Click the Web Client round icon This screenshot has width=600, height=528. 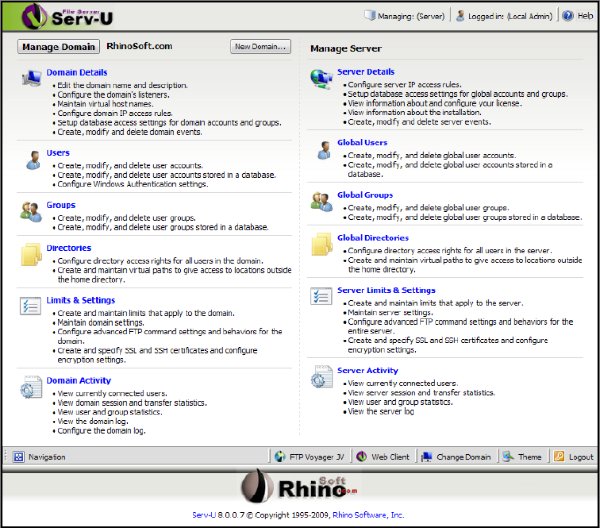coord(362,456)
